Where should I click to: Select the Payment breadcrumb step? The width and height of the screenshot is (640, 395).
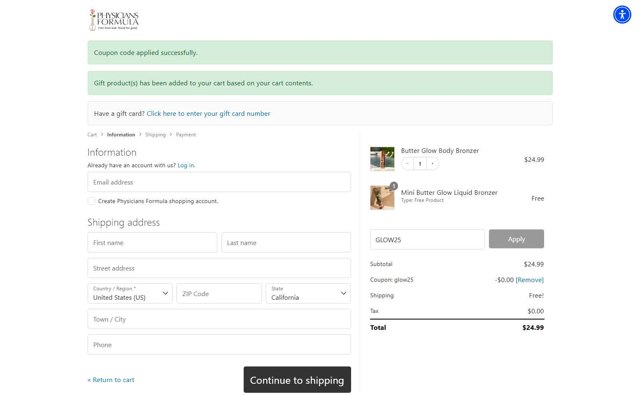(x=186, y=135)
